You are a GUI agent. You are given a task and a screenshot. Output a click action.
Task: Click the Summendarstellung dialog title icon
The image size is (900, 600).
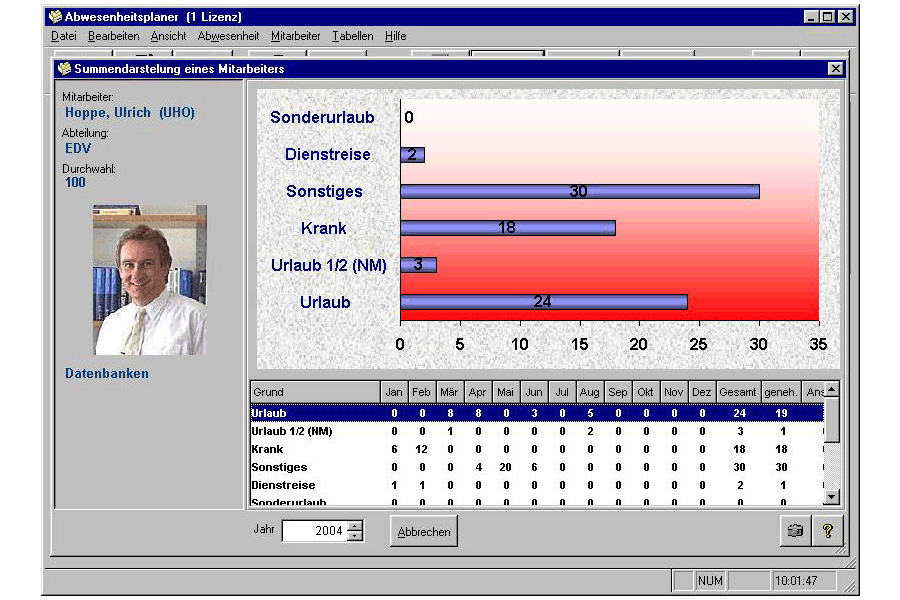[x=64, y=69]
